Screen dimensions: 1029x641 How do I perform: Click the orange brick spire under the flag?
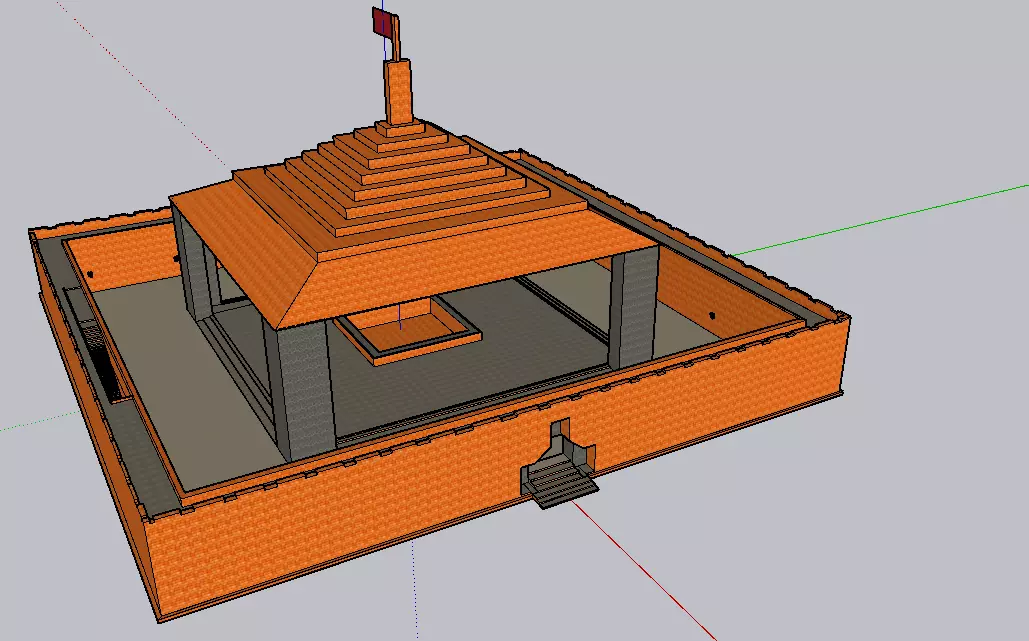click(x=398, y=91)
